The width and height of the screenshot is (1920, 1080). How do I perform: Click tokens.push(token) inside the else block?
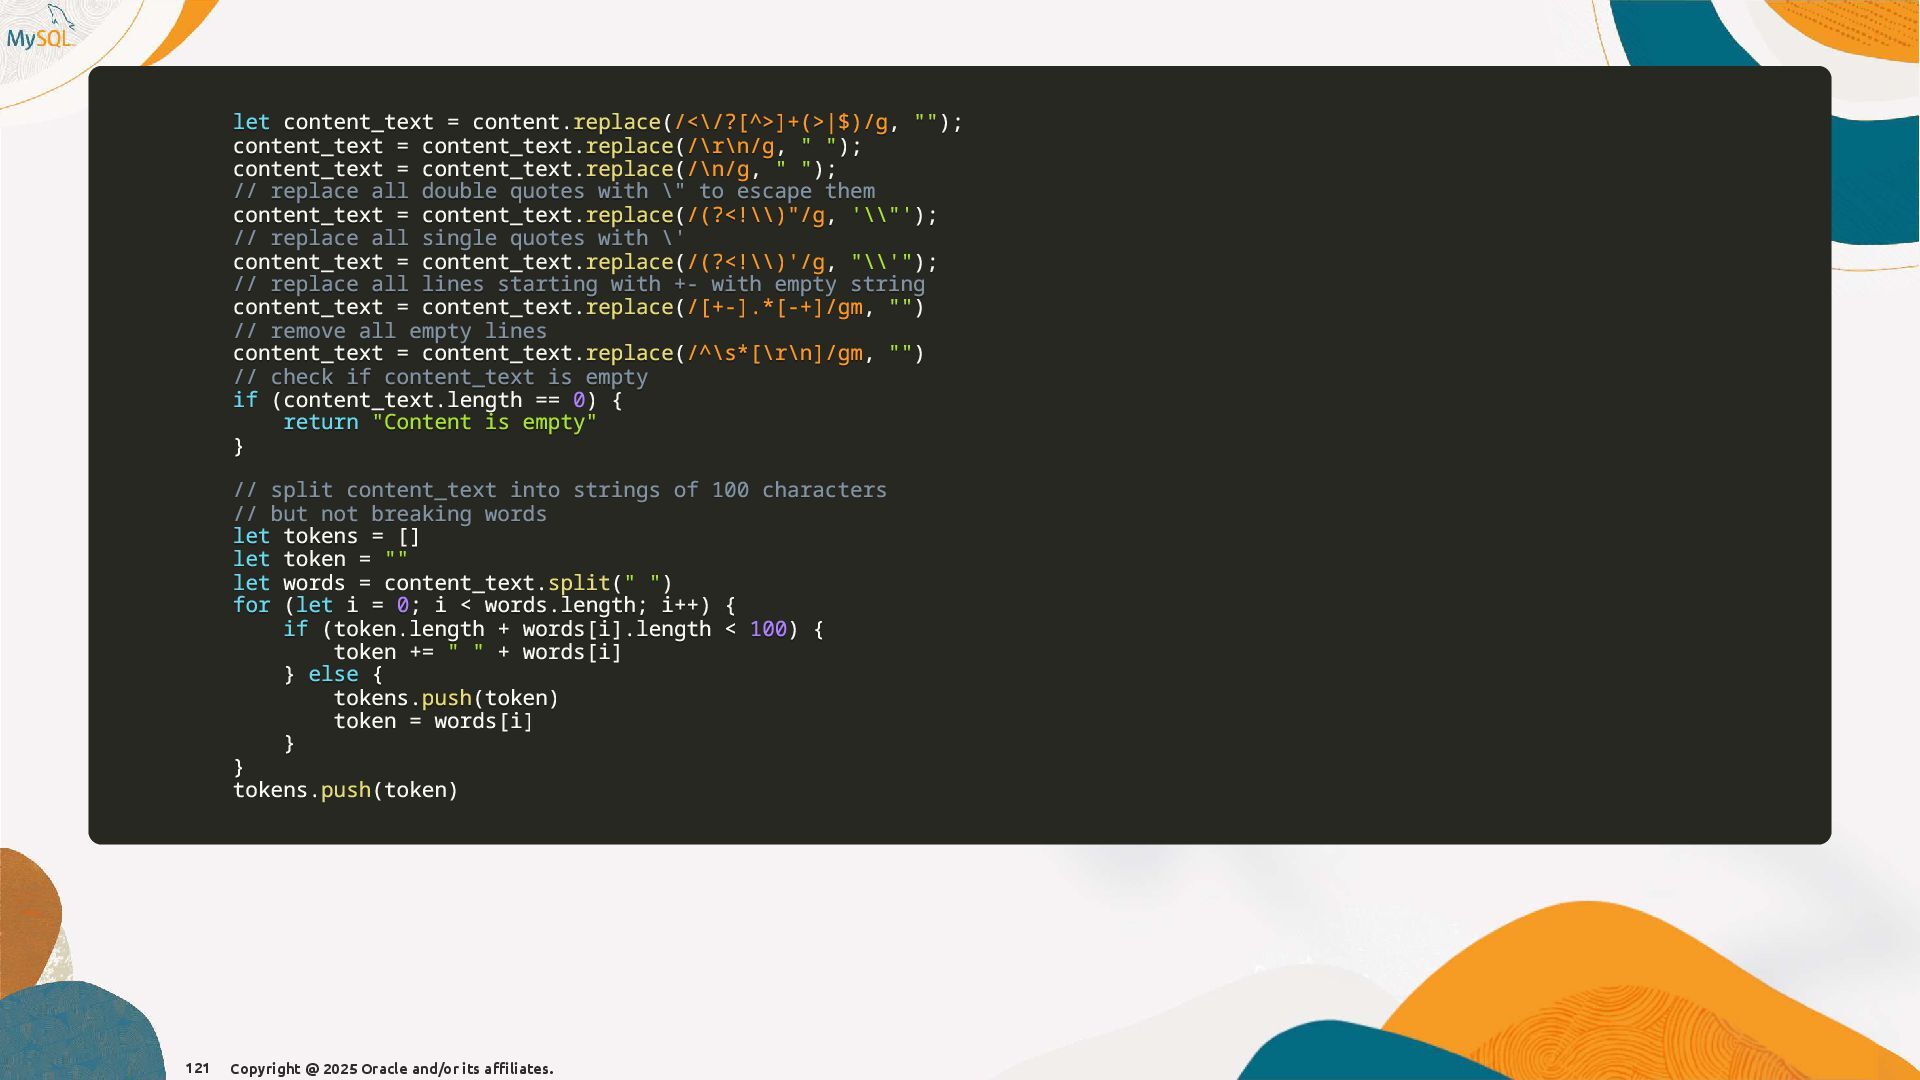(x=446, y=698)
